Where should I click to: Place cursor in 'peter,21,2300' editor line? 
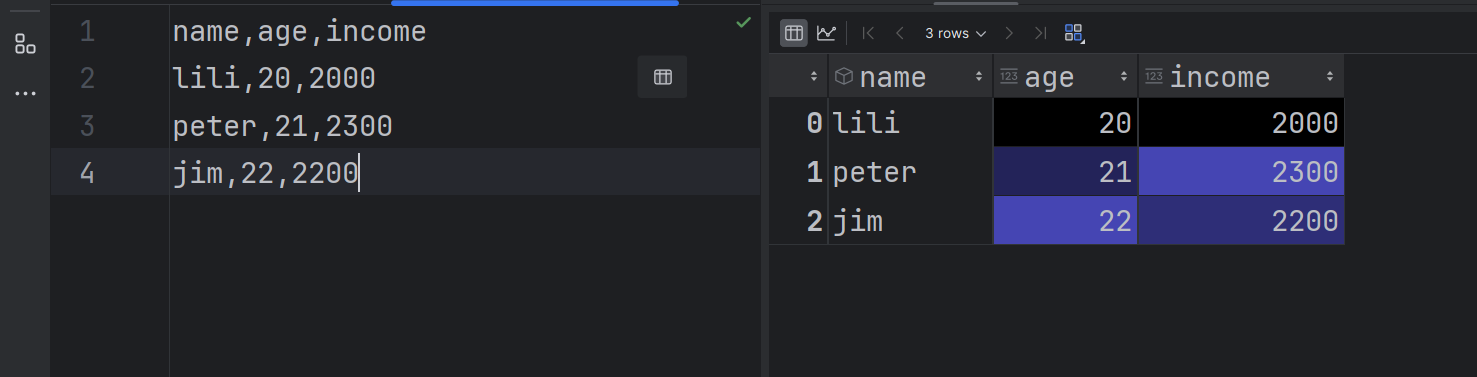click(x=282, y=126)
